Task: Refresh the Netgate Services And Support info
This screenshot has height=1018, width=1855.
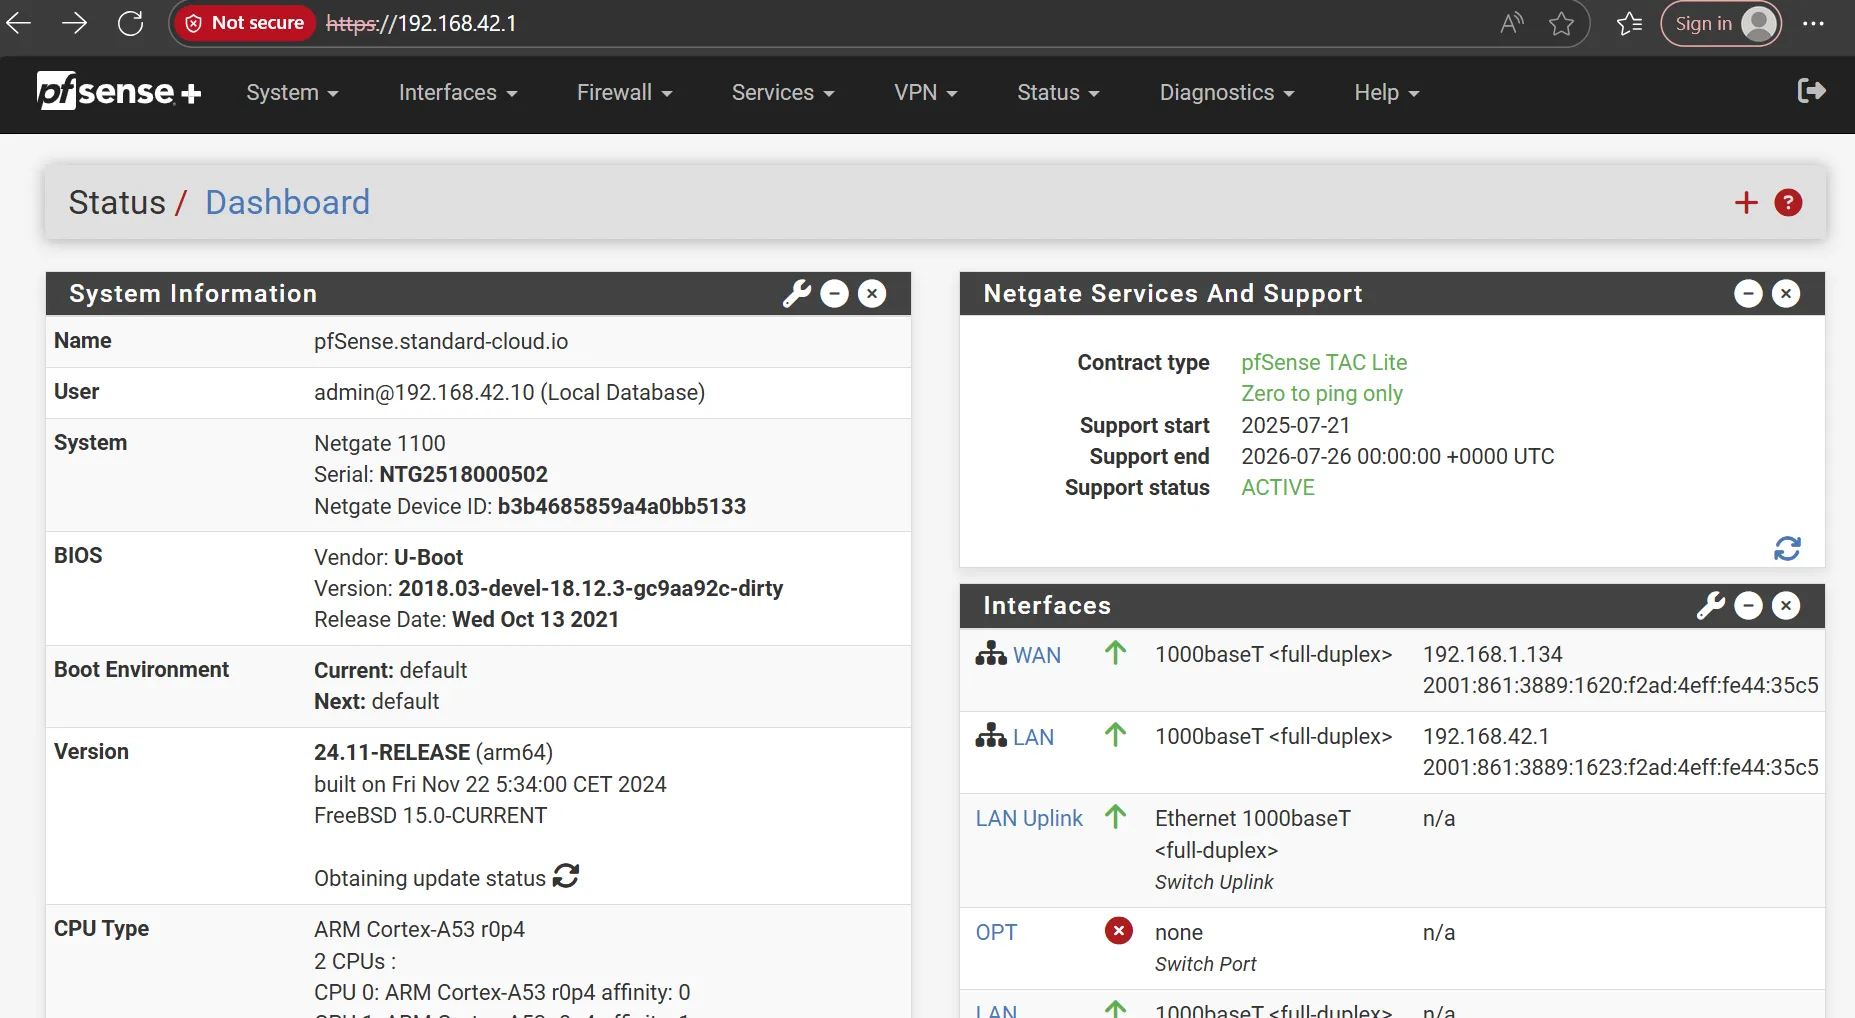Action: point(1787,549)
